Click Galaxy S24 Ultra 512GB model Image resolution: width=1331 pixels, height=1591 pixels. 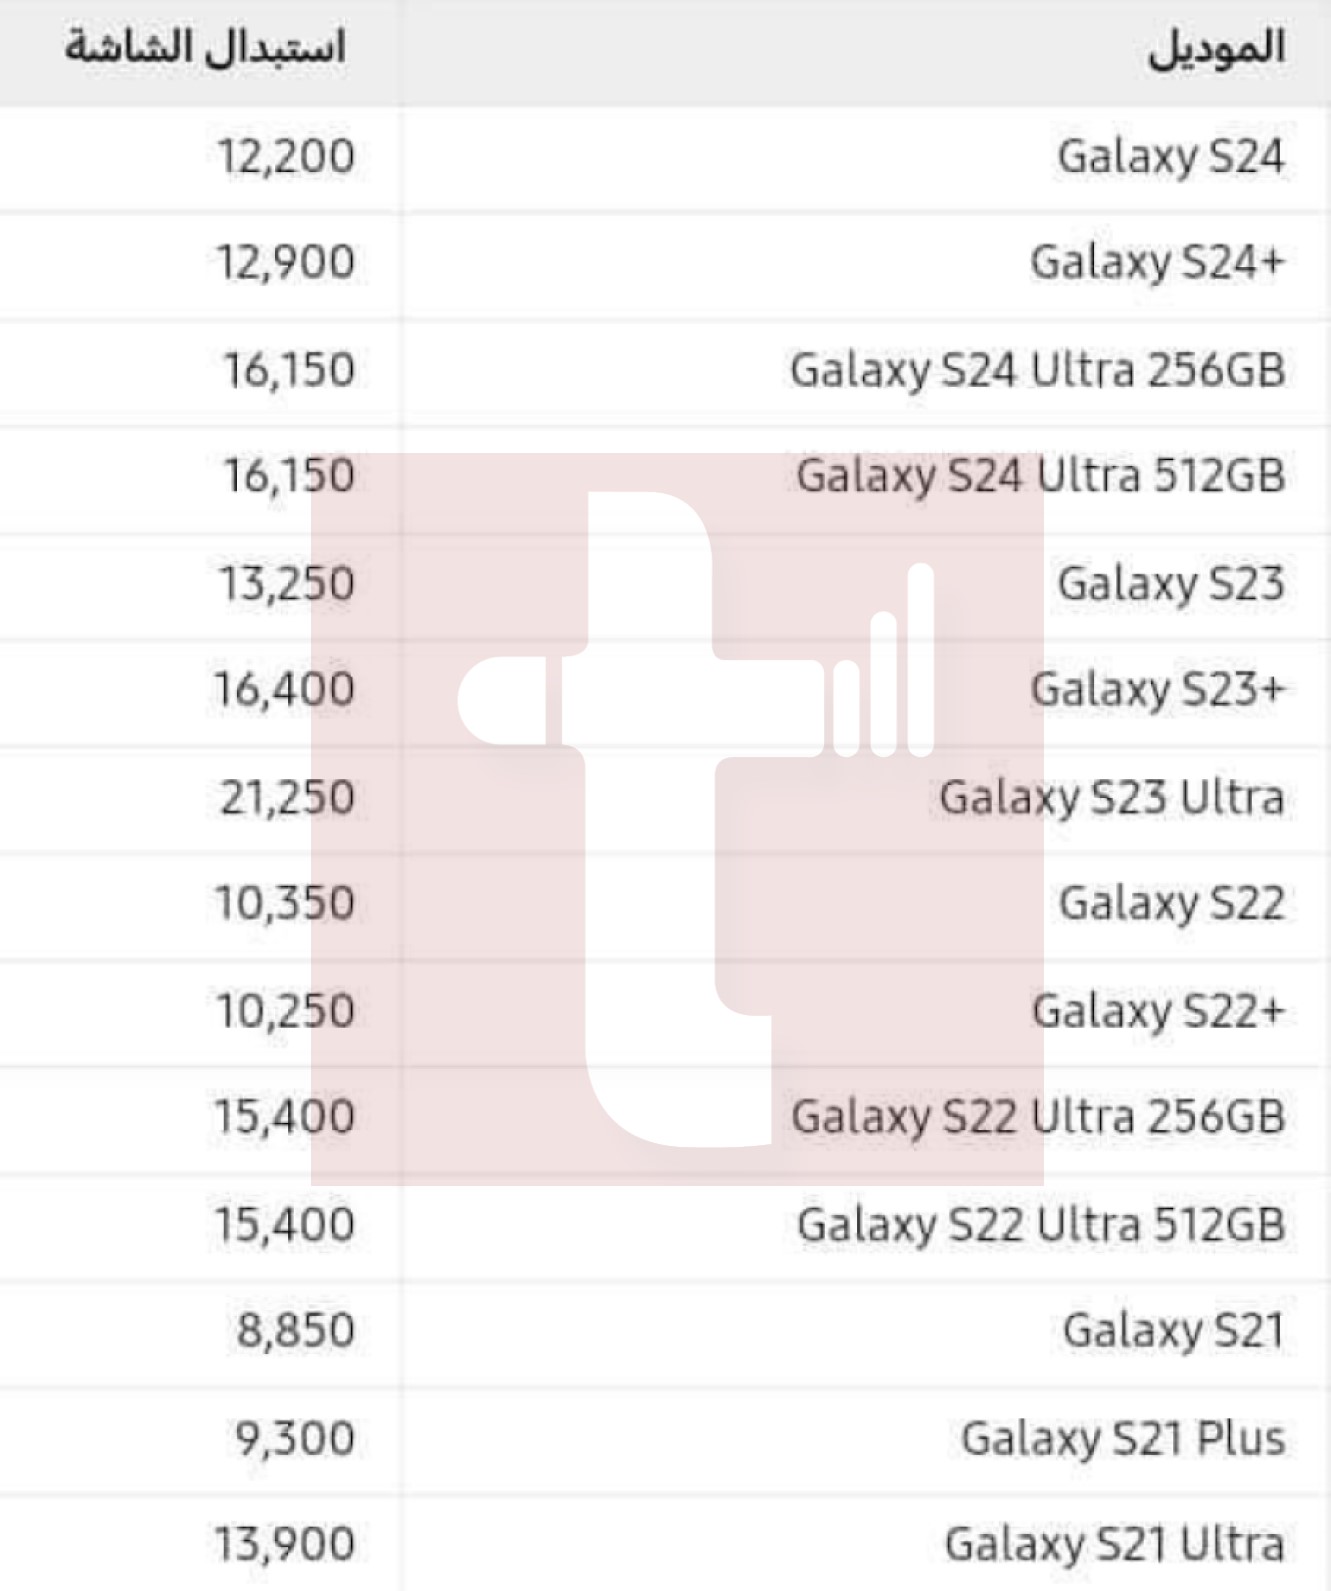1040,475
